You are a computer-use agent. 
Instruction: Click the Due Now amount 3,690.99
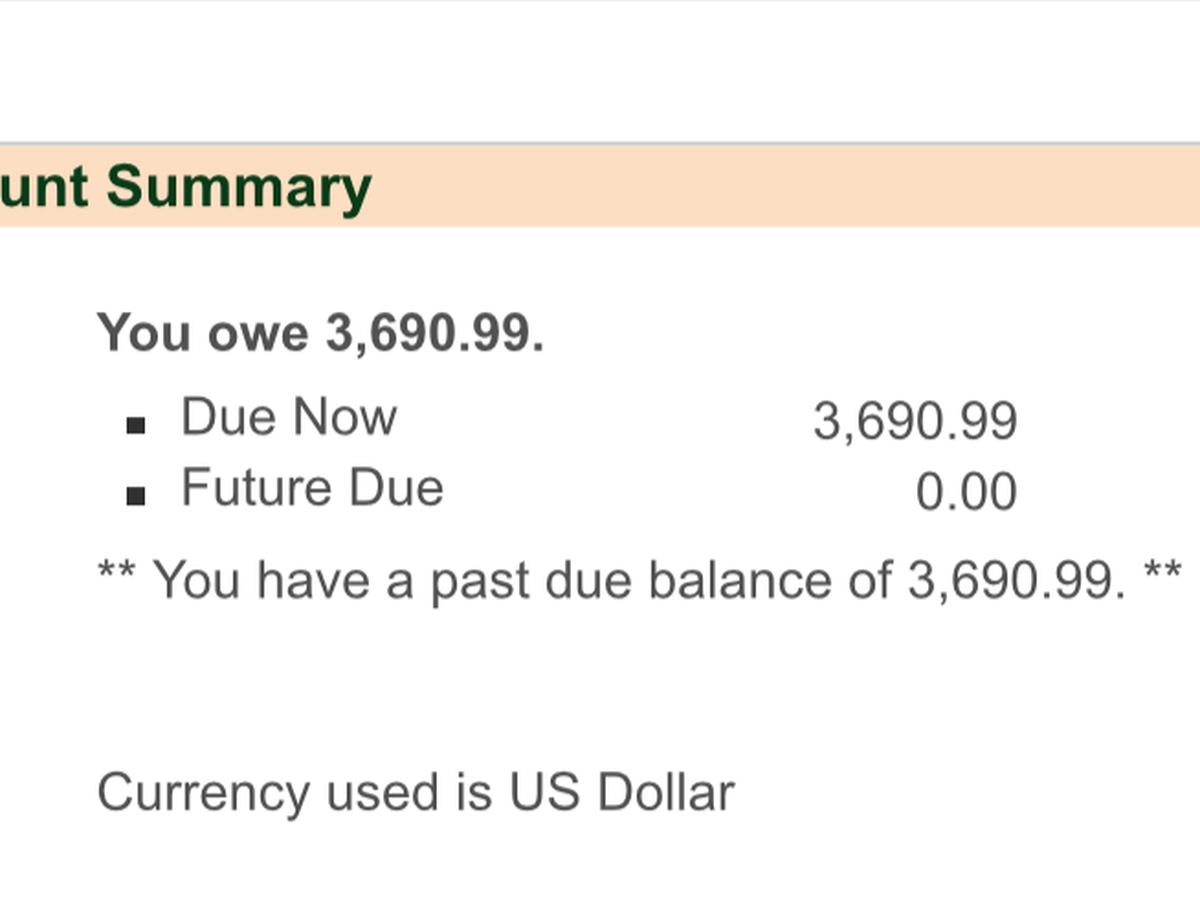[x=915, y=421]
